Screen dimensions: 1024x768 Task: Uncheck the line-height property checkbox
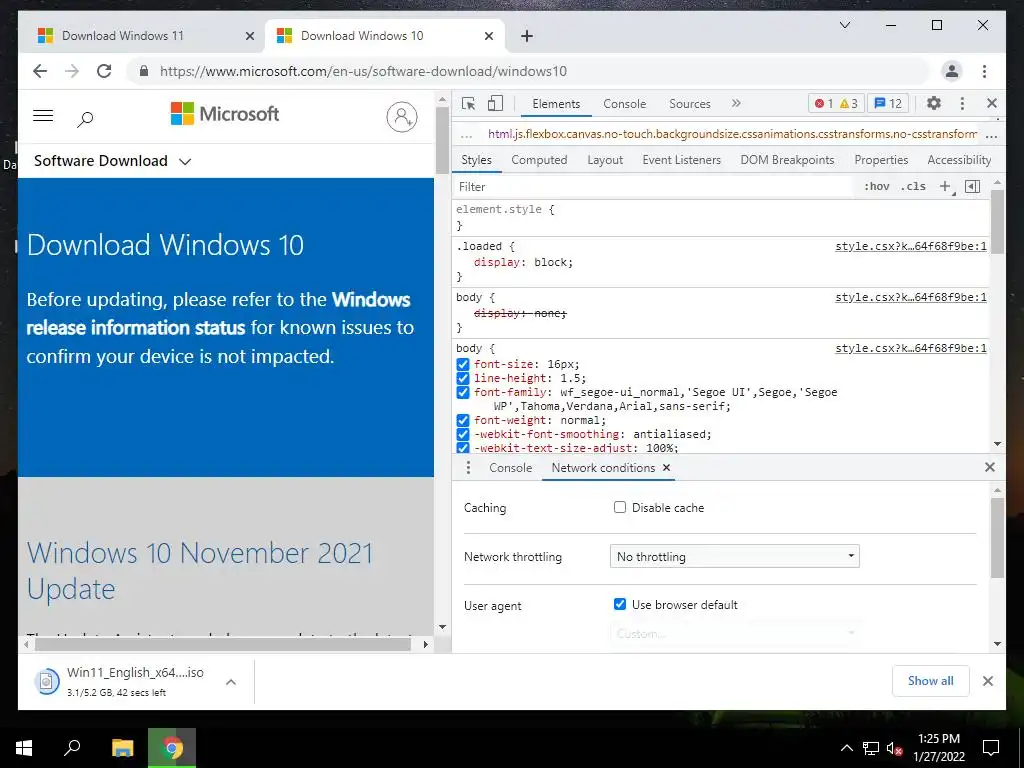click(x=463, y=378)
